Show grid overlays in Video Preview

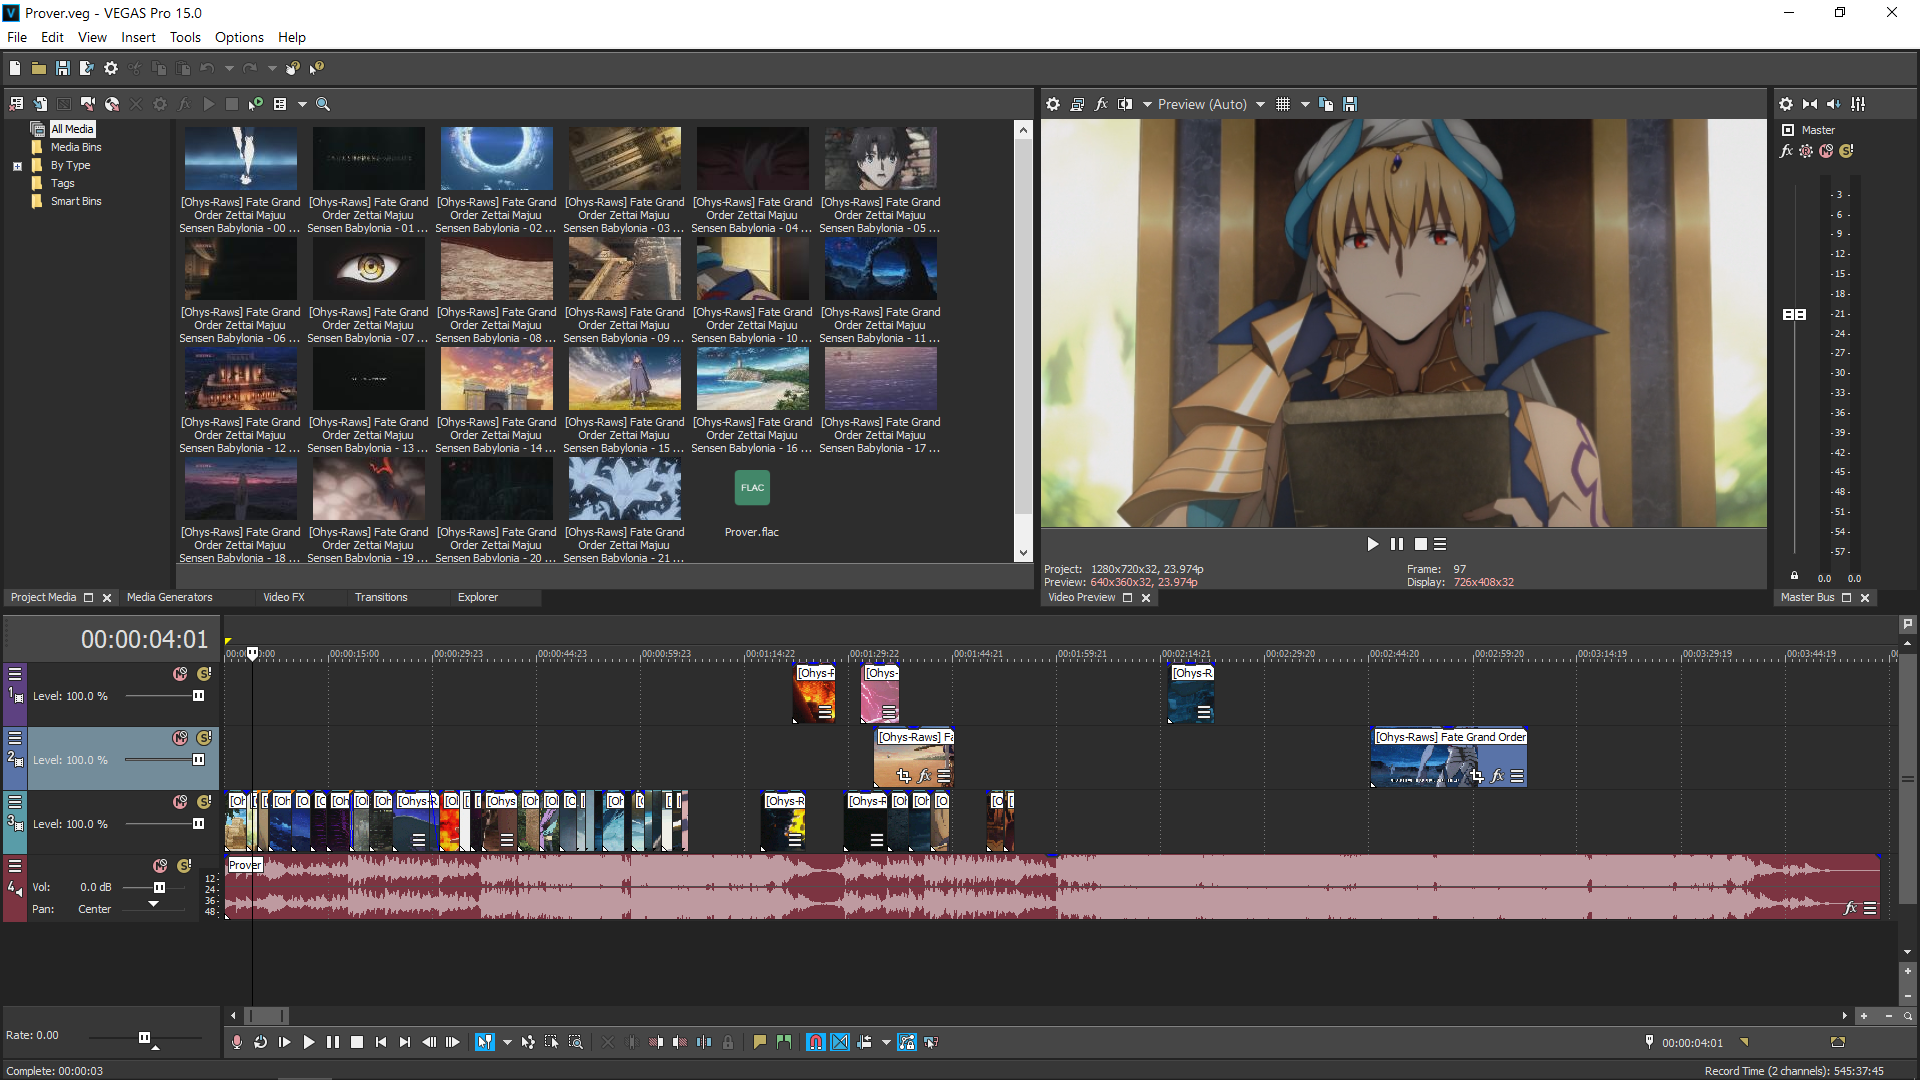click(1283, 104)
